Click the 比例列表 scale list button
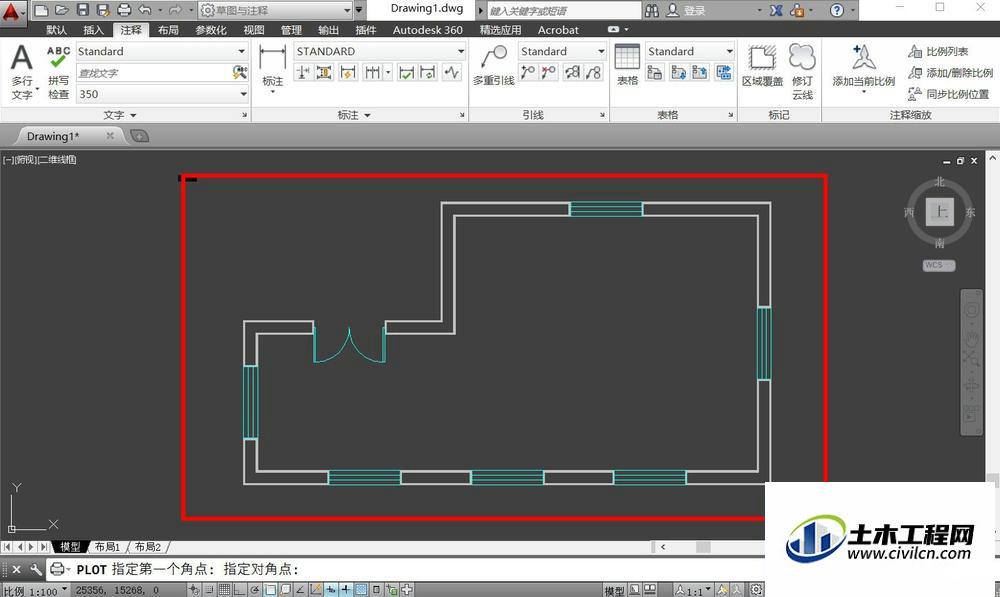1000x597 pixels. [938, 52]
